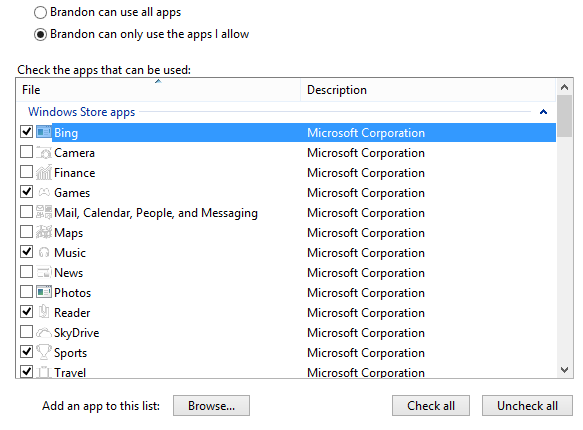This screenshot has height=430, width=583.
Task: Select the SkyDrive cloud icon
Action: pos(44,332)
